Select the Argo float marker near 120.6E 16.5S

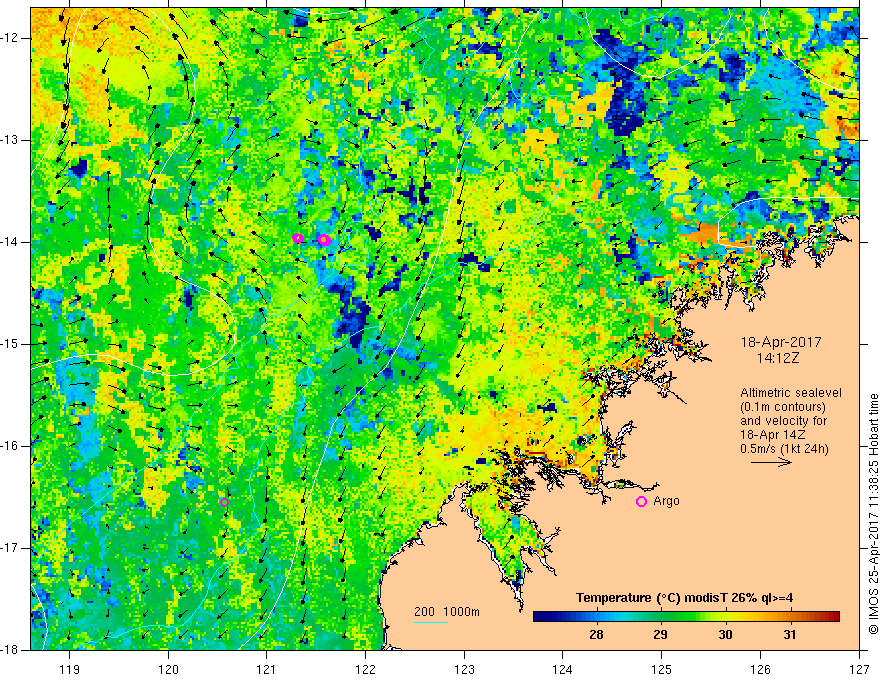(224, 502)
